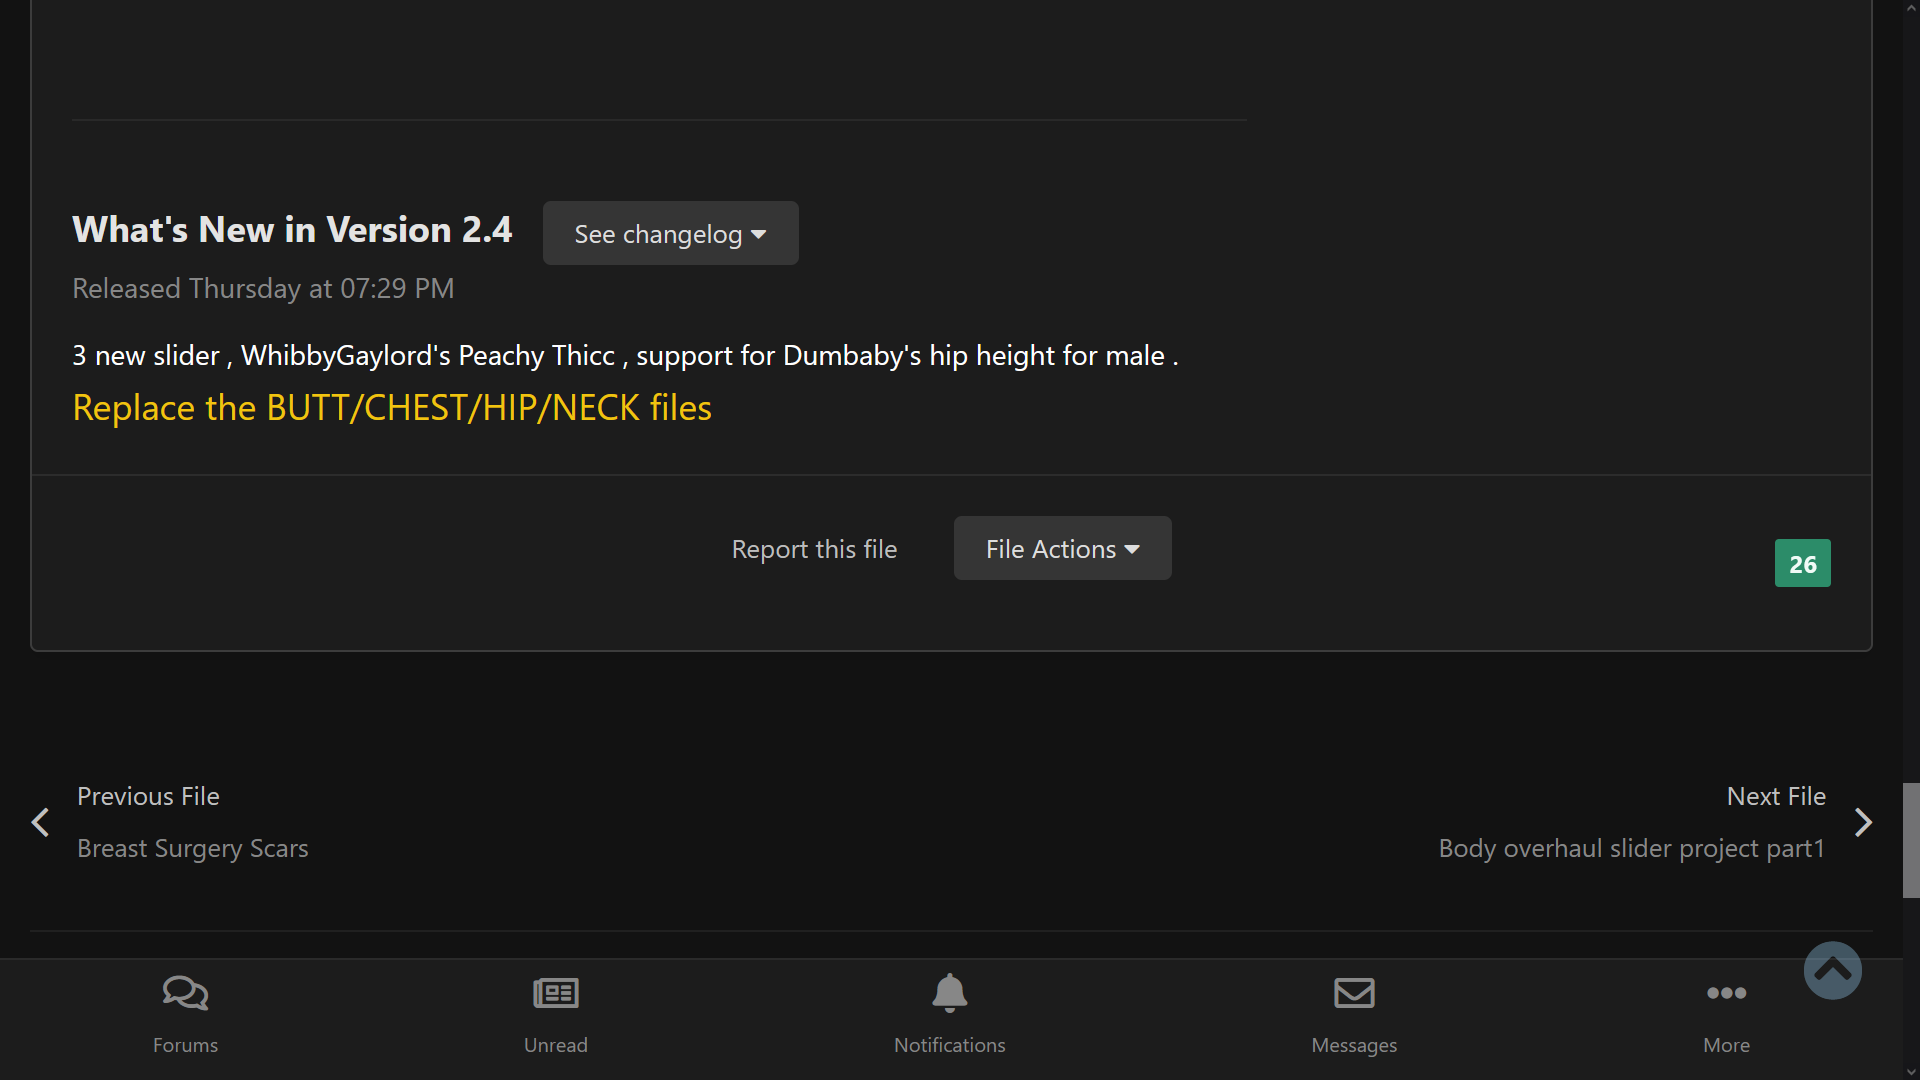
Task: Click the What's New in Version 2.4 heading
Action: [x=292, y=229]
